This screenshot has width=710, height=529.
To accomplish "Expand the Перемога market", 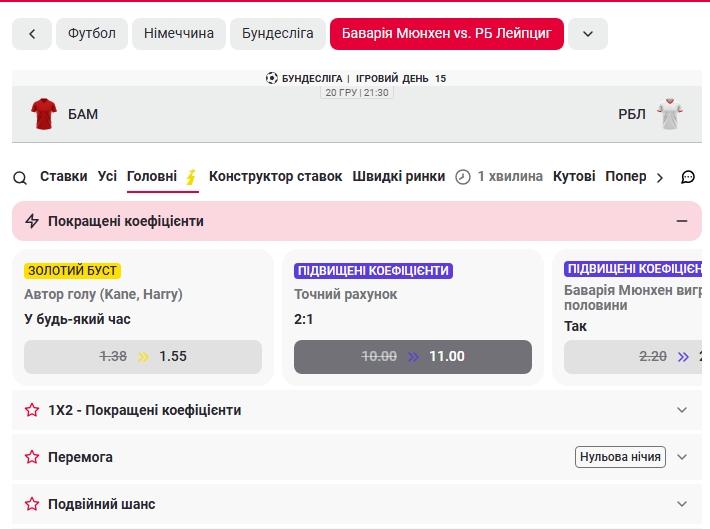I will pos(682,457).
